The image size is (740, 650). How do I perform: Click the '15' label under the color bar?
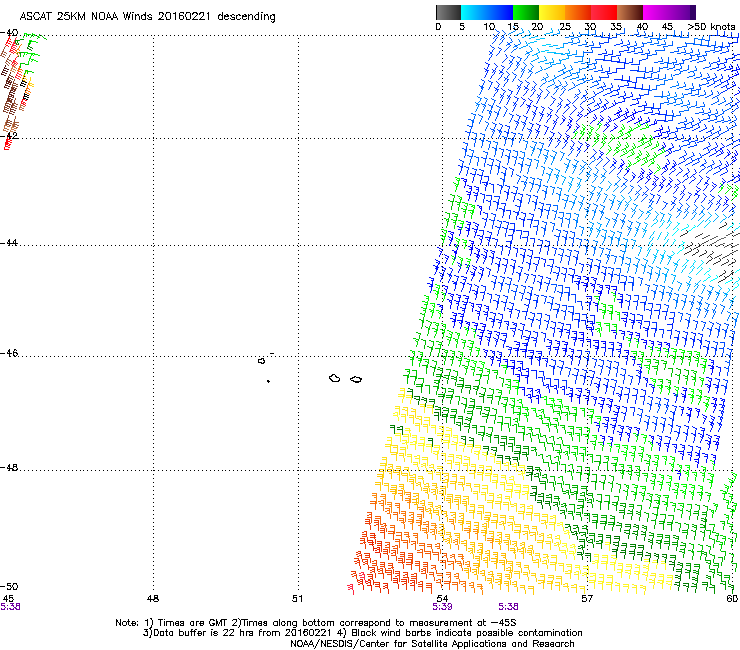tap(513, 27)
